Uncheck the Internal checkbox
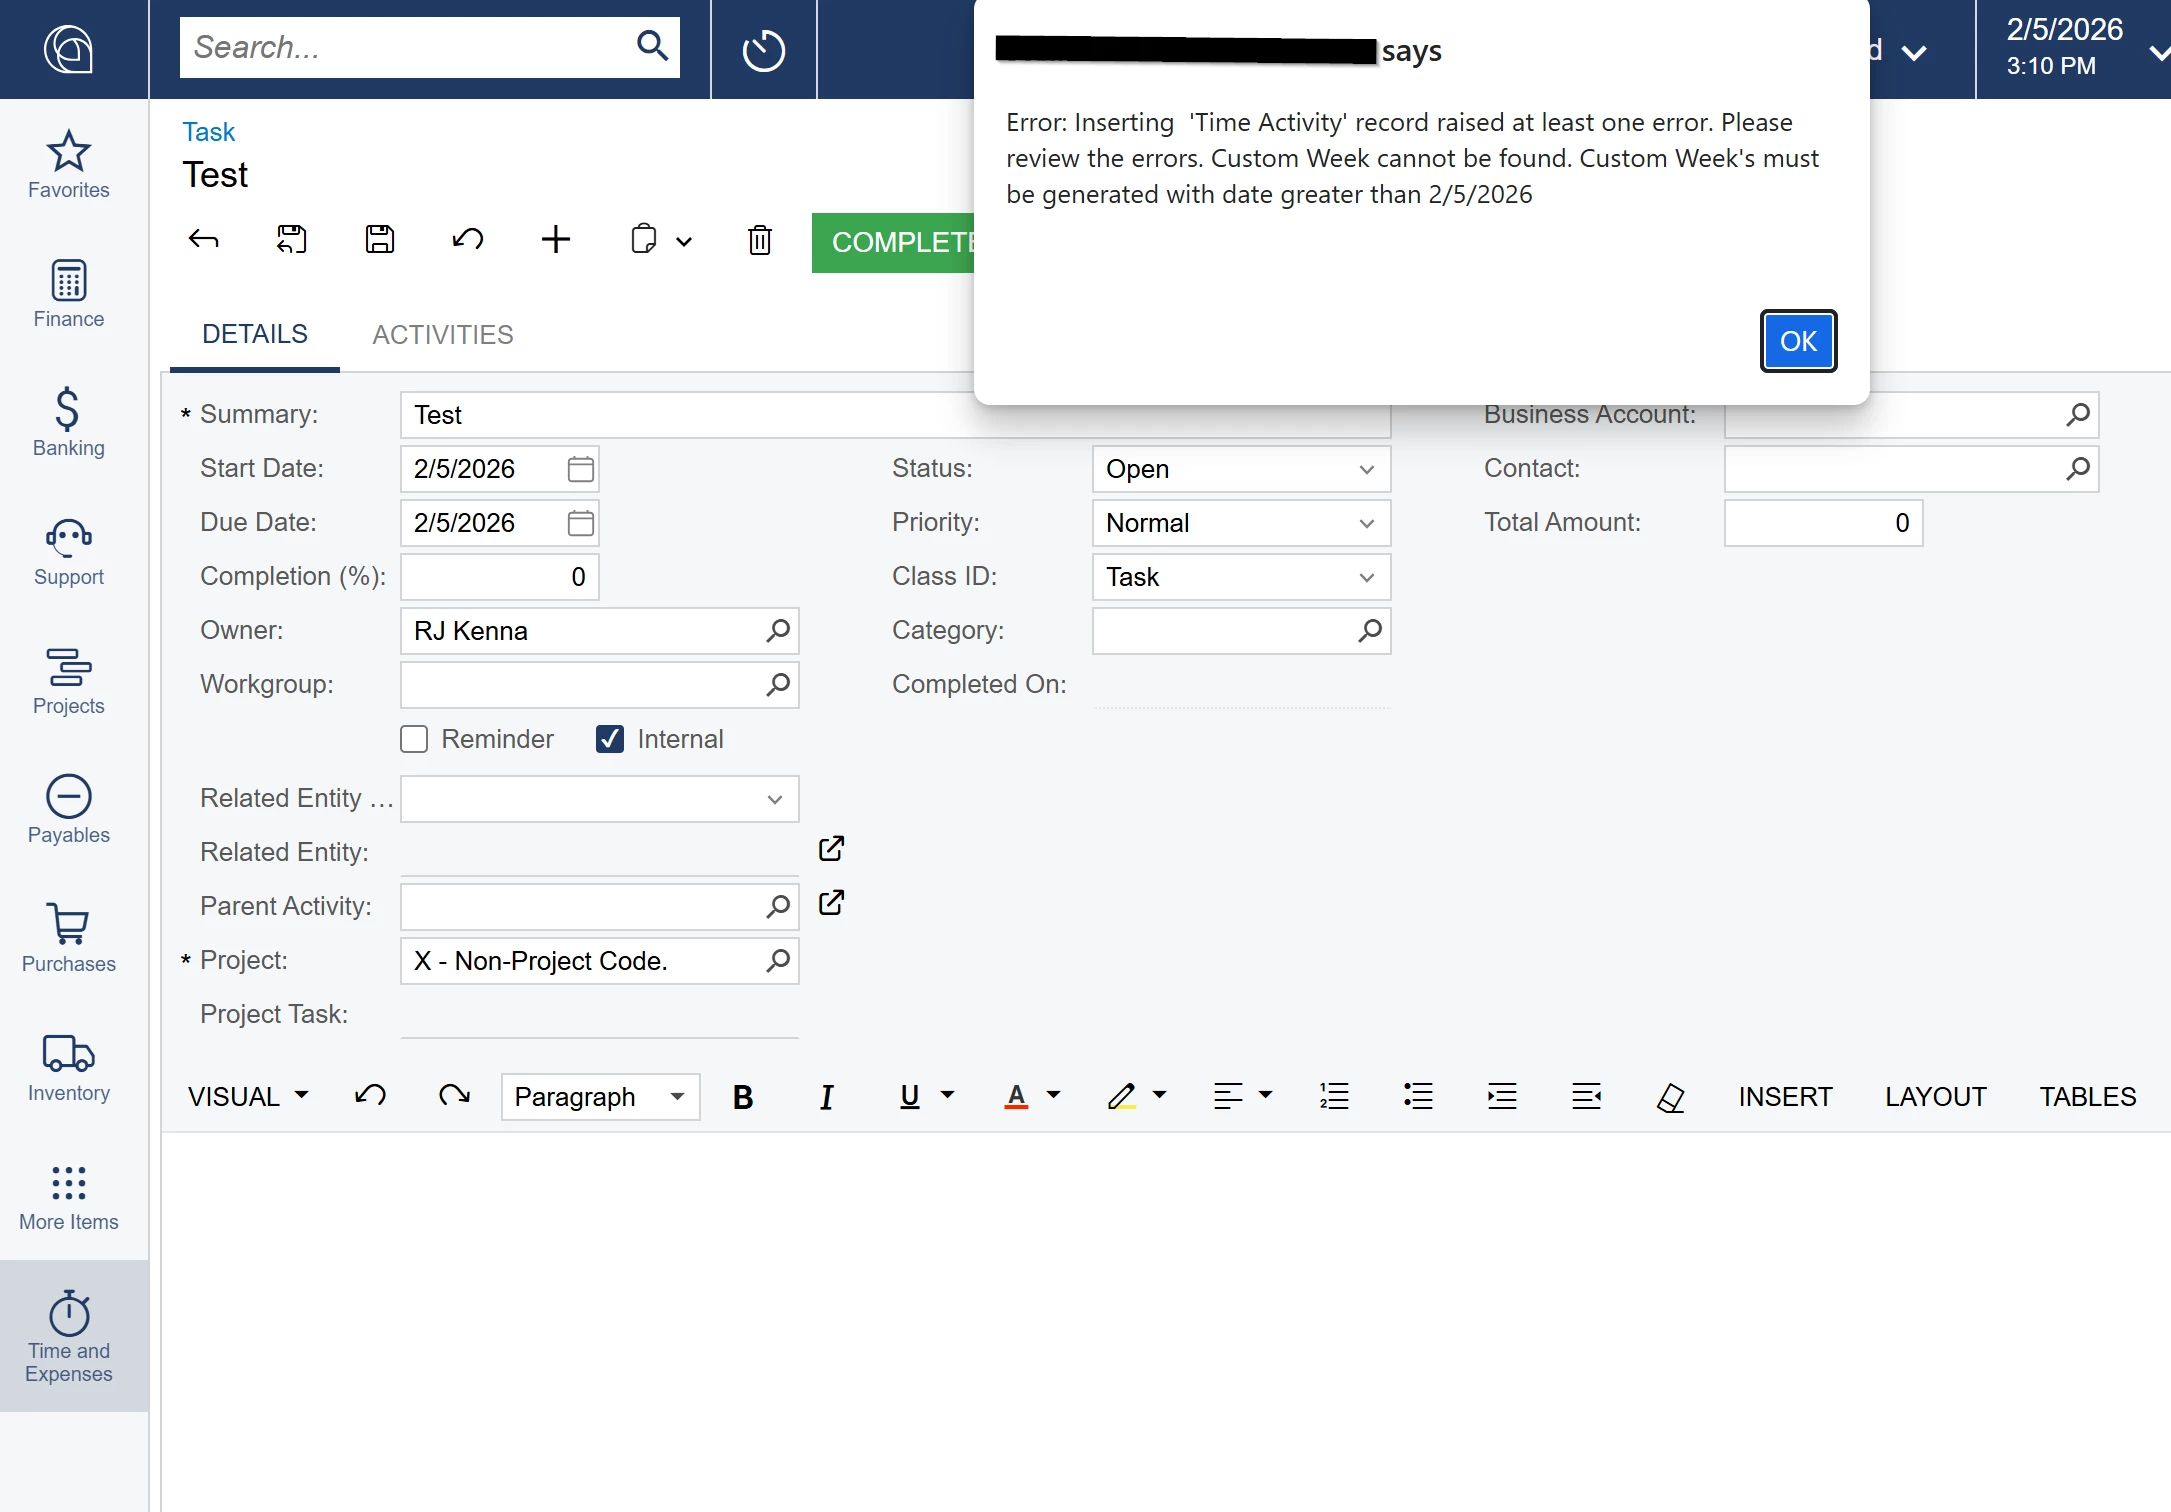This screenshot has width=2171, height=1512. point(610,739)
